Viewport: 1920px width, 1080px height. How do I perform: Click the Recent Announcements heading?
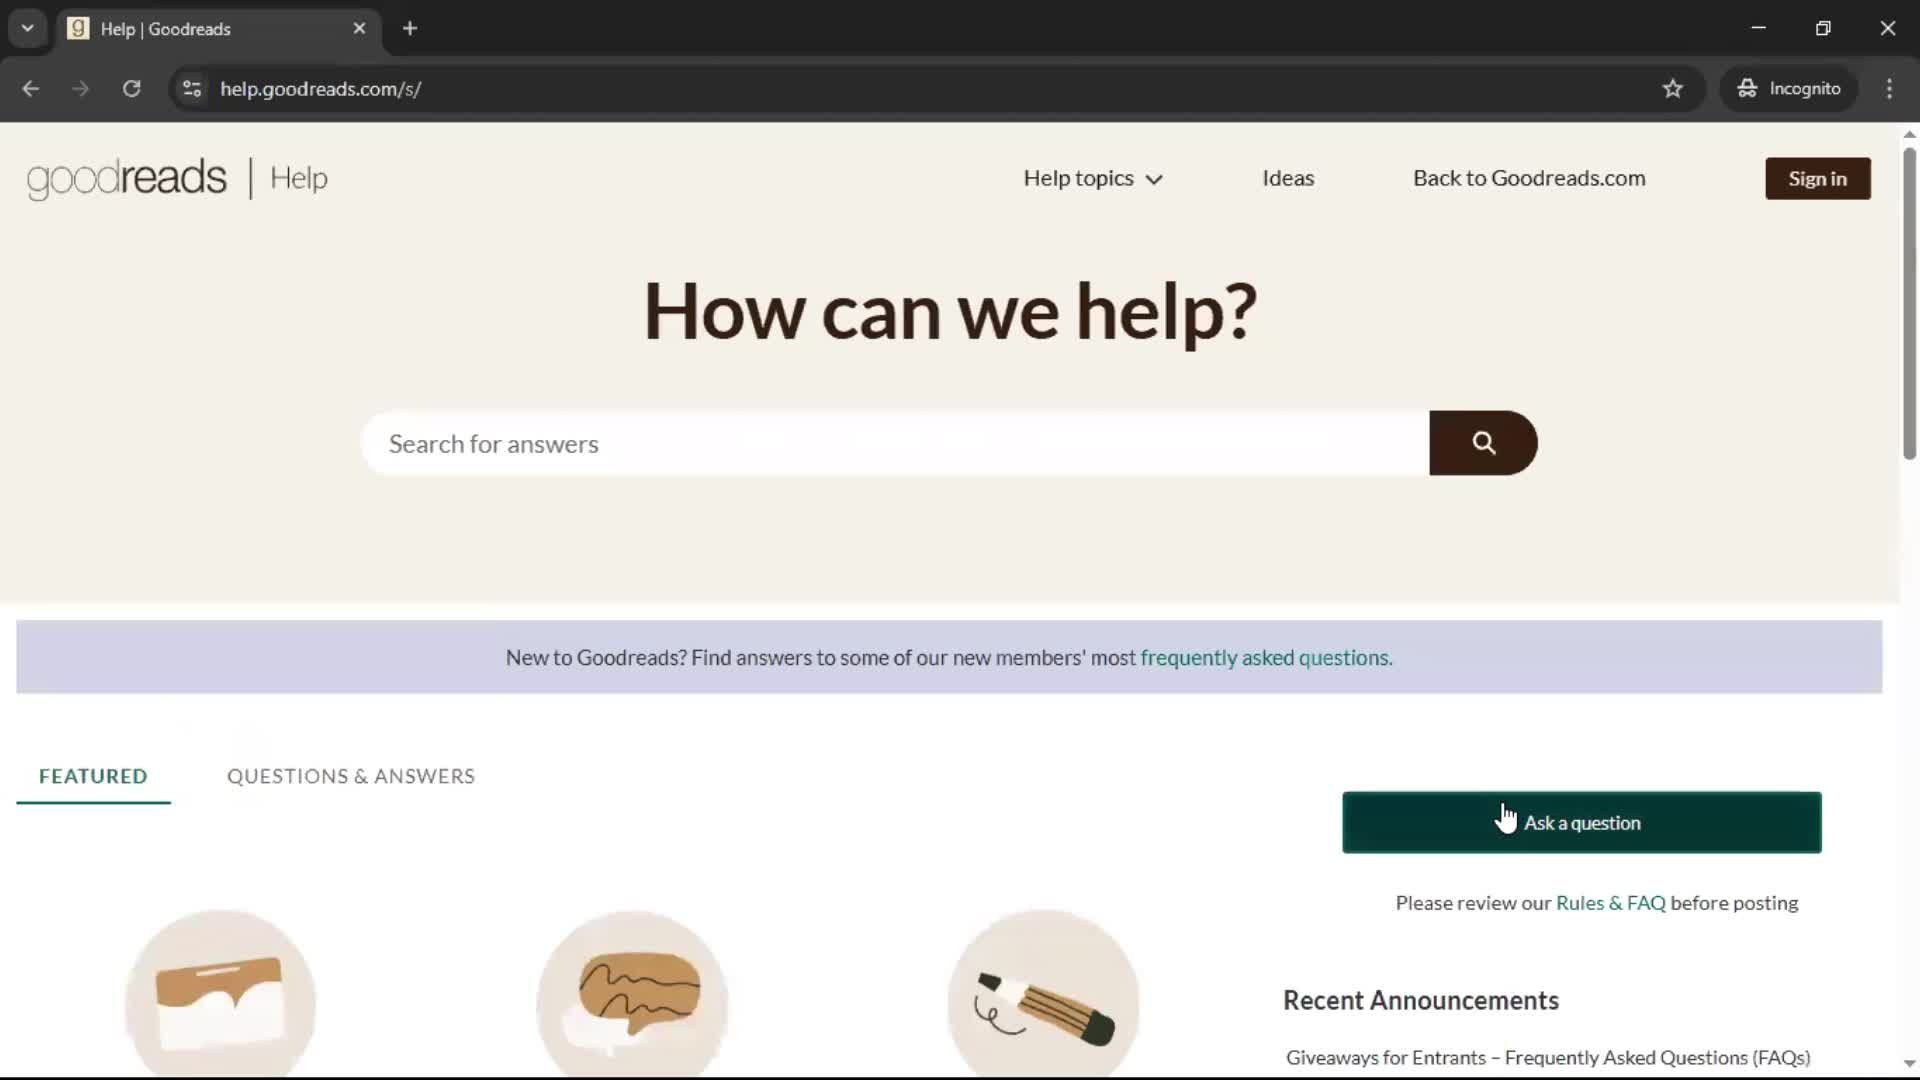click(1420, 1000)
